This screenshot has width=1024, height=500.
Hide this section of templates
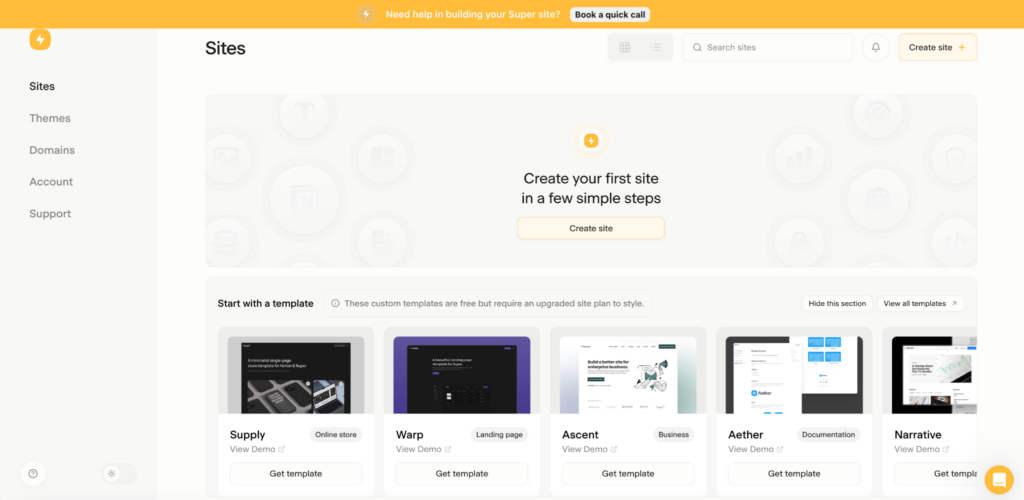pyautogui.click(x=835, y=303)
